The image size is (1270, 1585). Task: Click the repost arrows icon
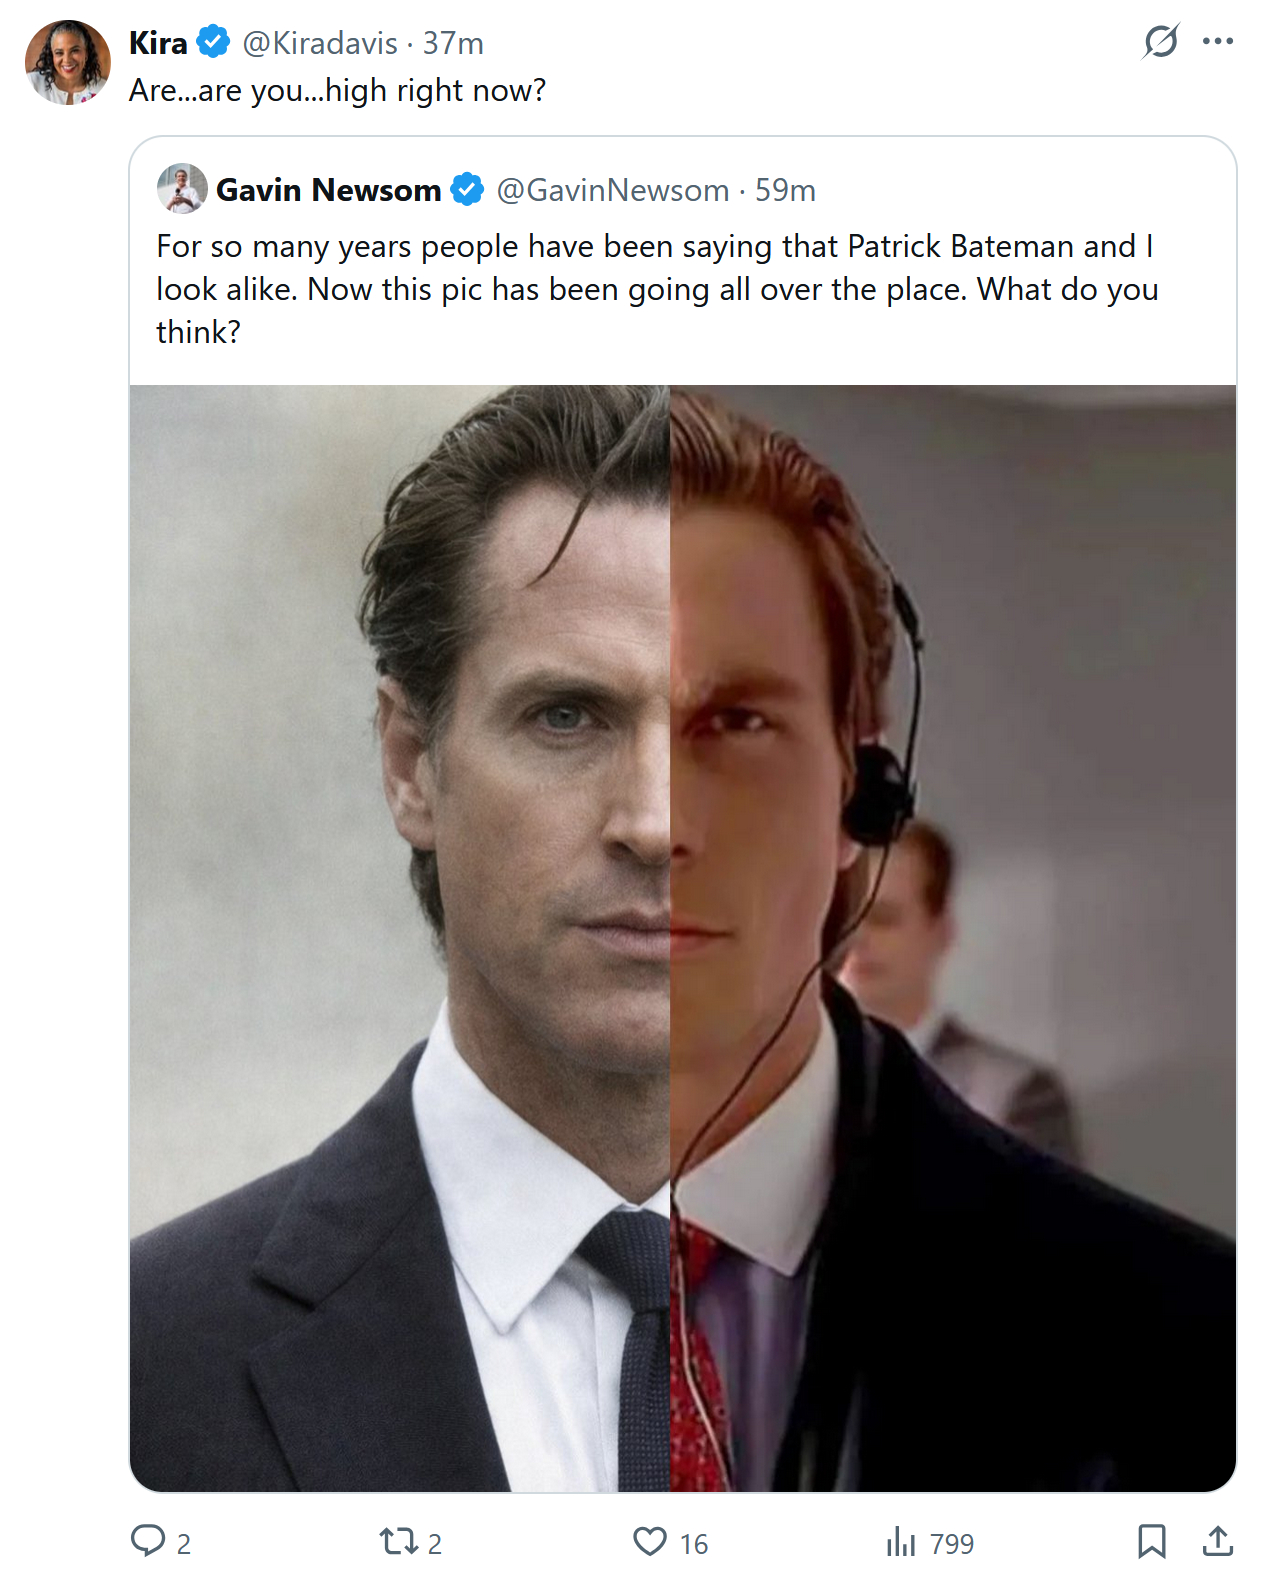[398, 1541]
